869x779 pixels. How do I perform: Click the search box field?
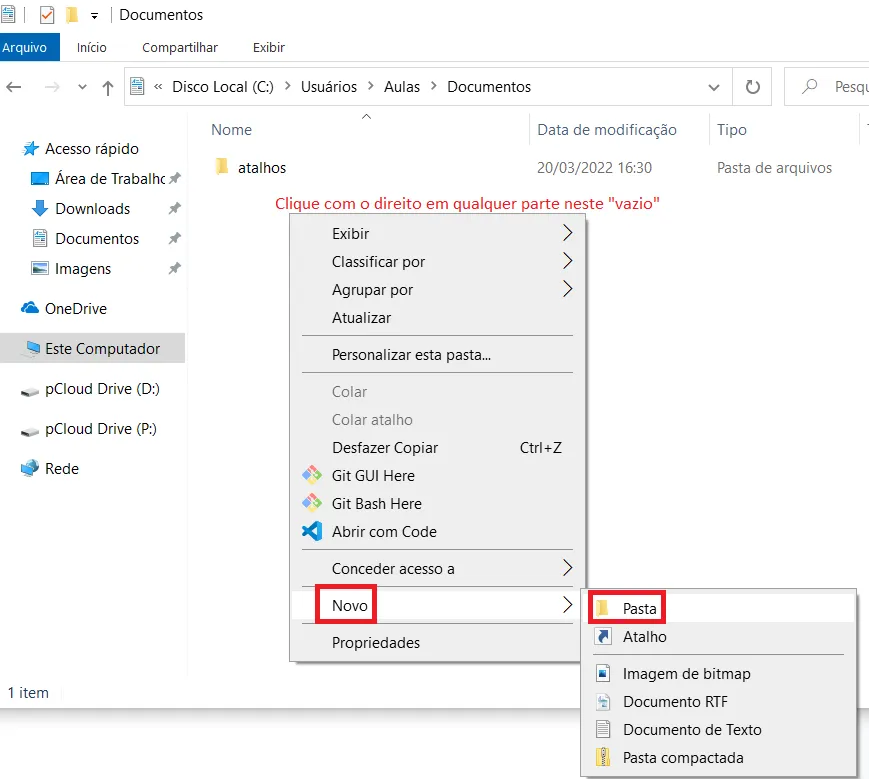[x=827, y=87]
